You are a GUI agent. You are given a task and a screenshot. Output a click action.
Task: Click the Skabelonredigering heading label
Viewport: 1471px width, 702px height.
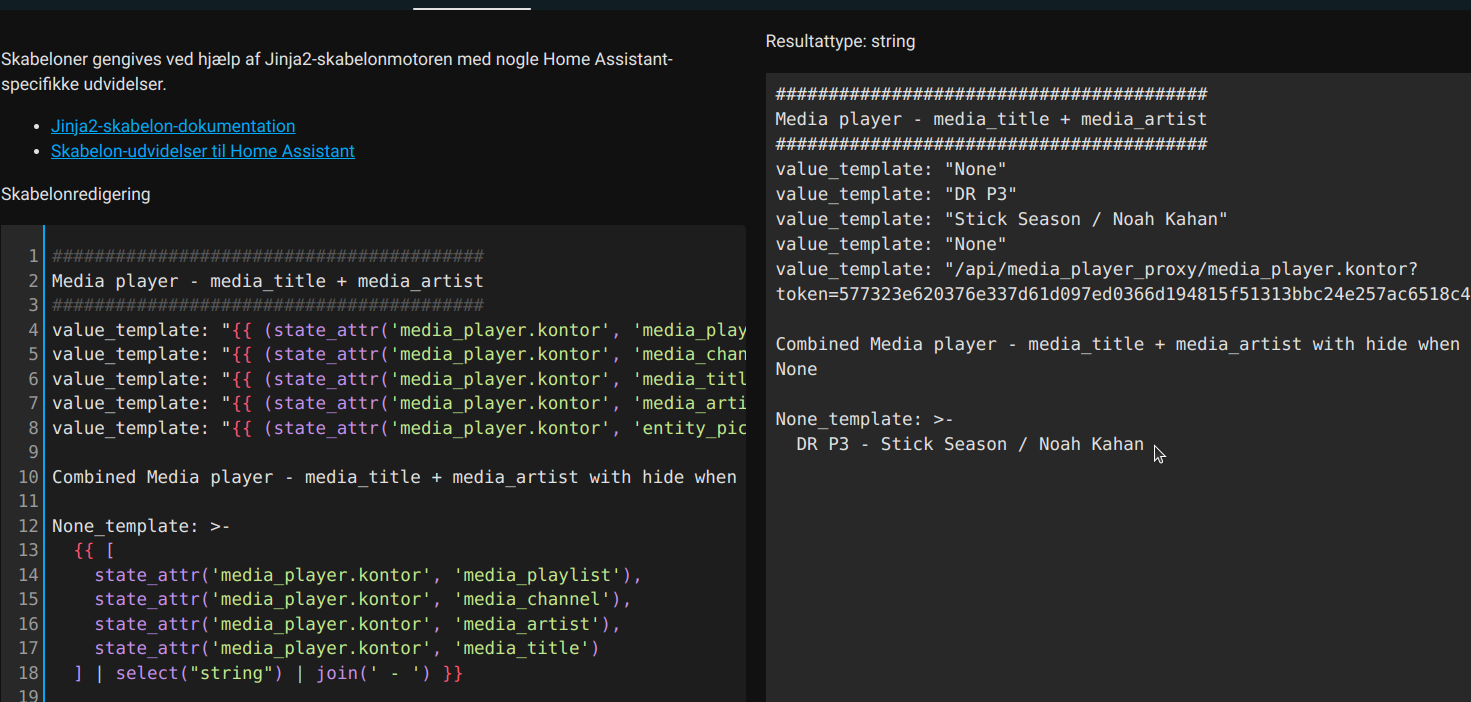click(x=76, y=194)
